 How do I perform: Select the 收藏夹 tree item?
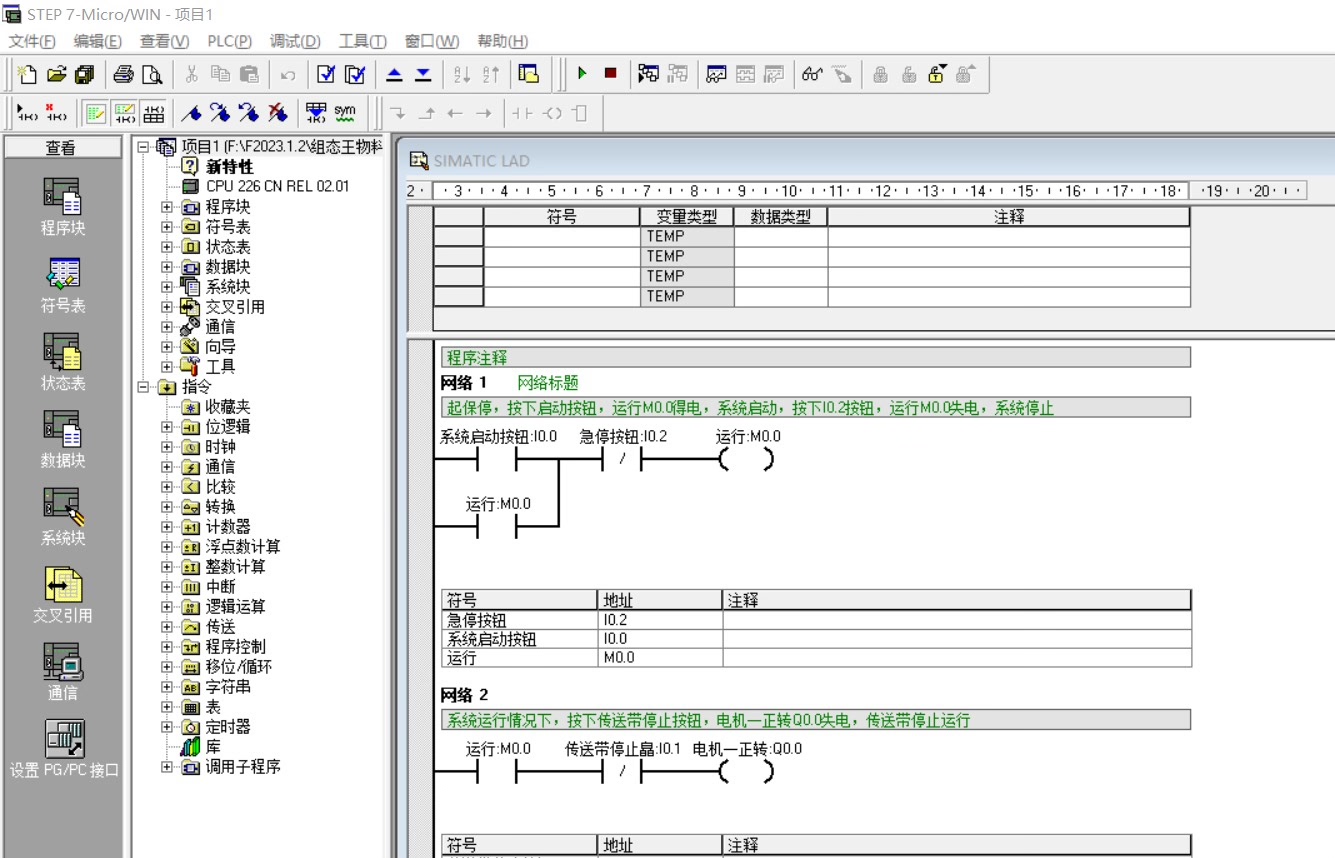tap(228, 407)
